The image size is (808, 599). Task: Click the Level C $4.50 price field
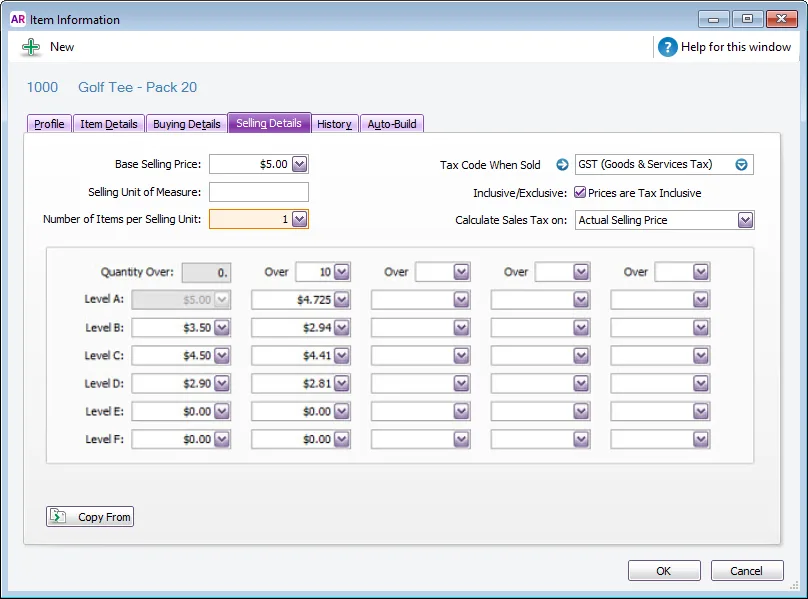pos(173,355)
